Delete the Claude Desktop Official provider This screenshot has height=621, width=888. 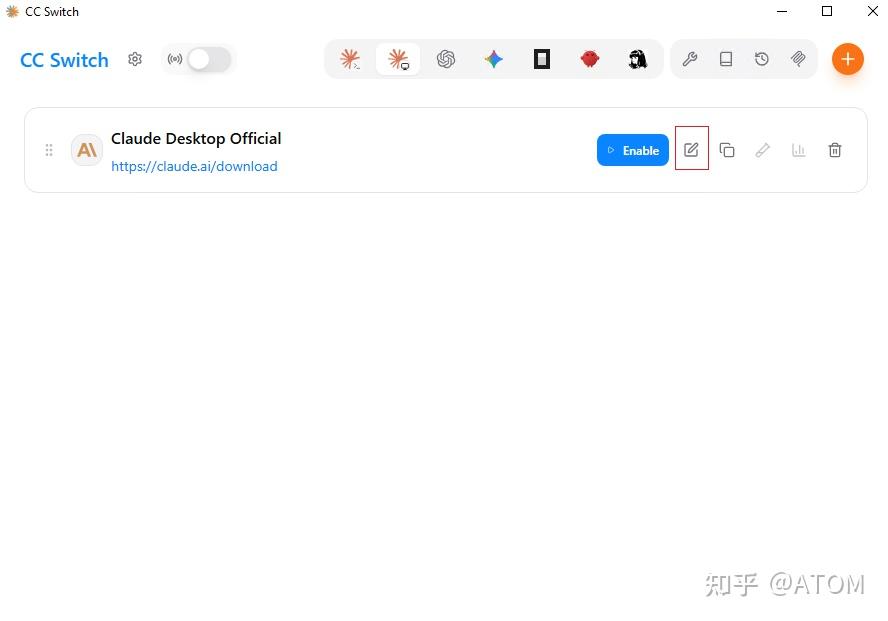tap(835, 150)
